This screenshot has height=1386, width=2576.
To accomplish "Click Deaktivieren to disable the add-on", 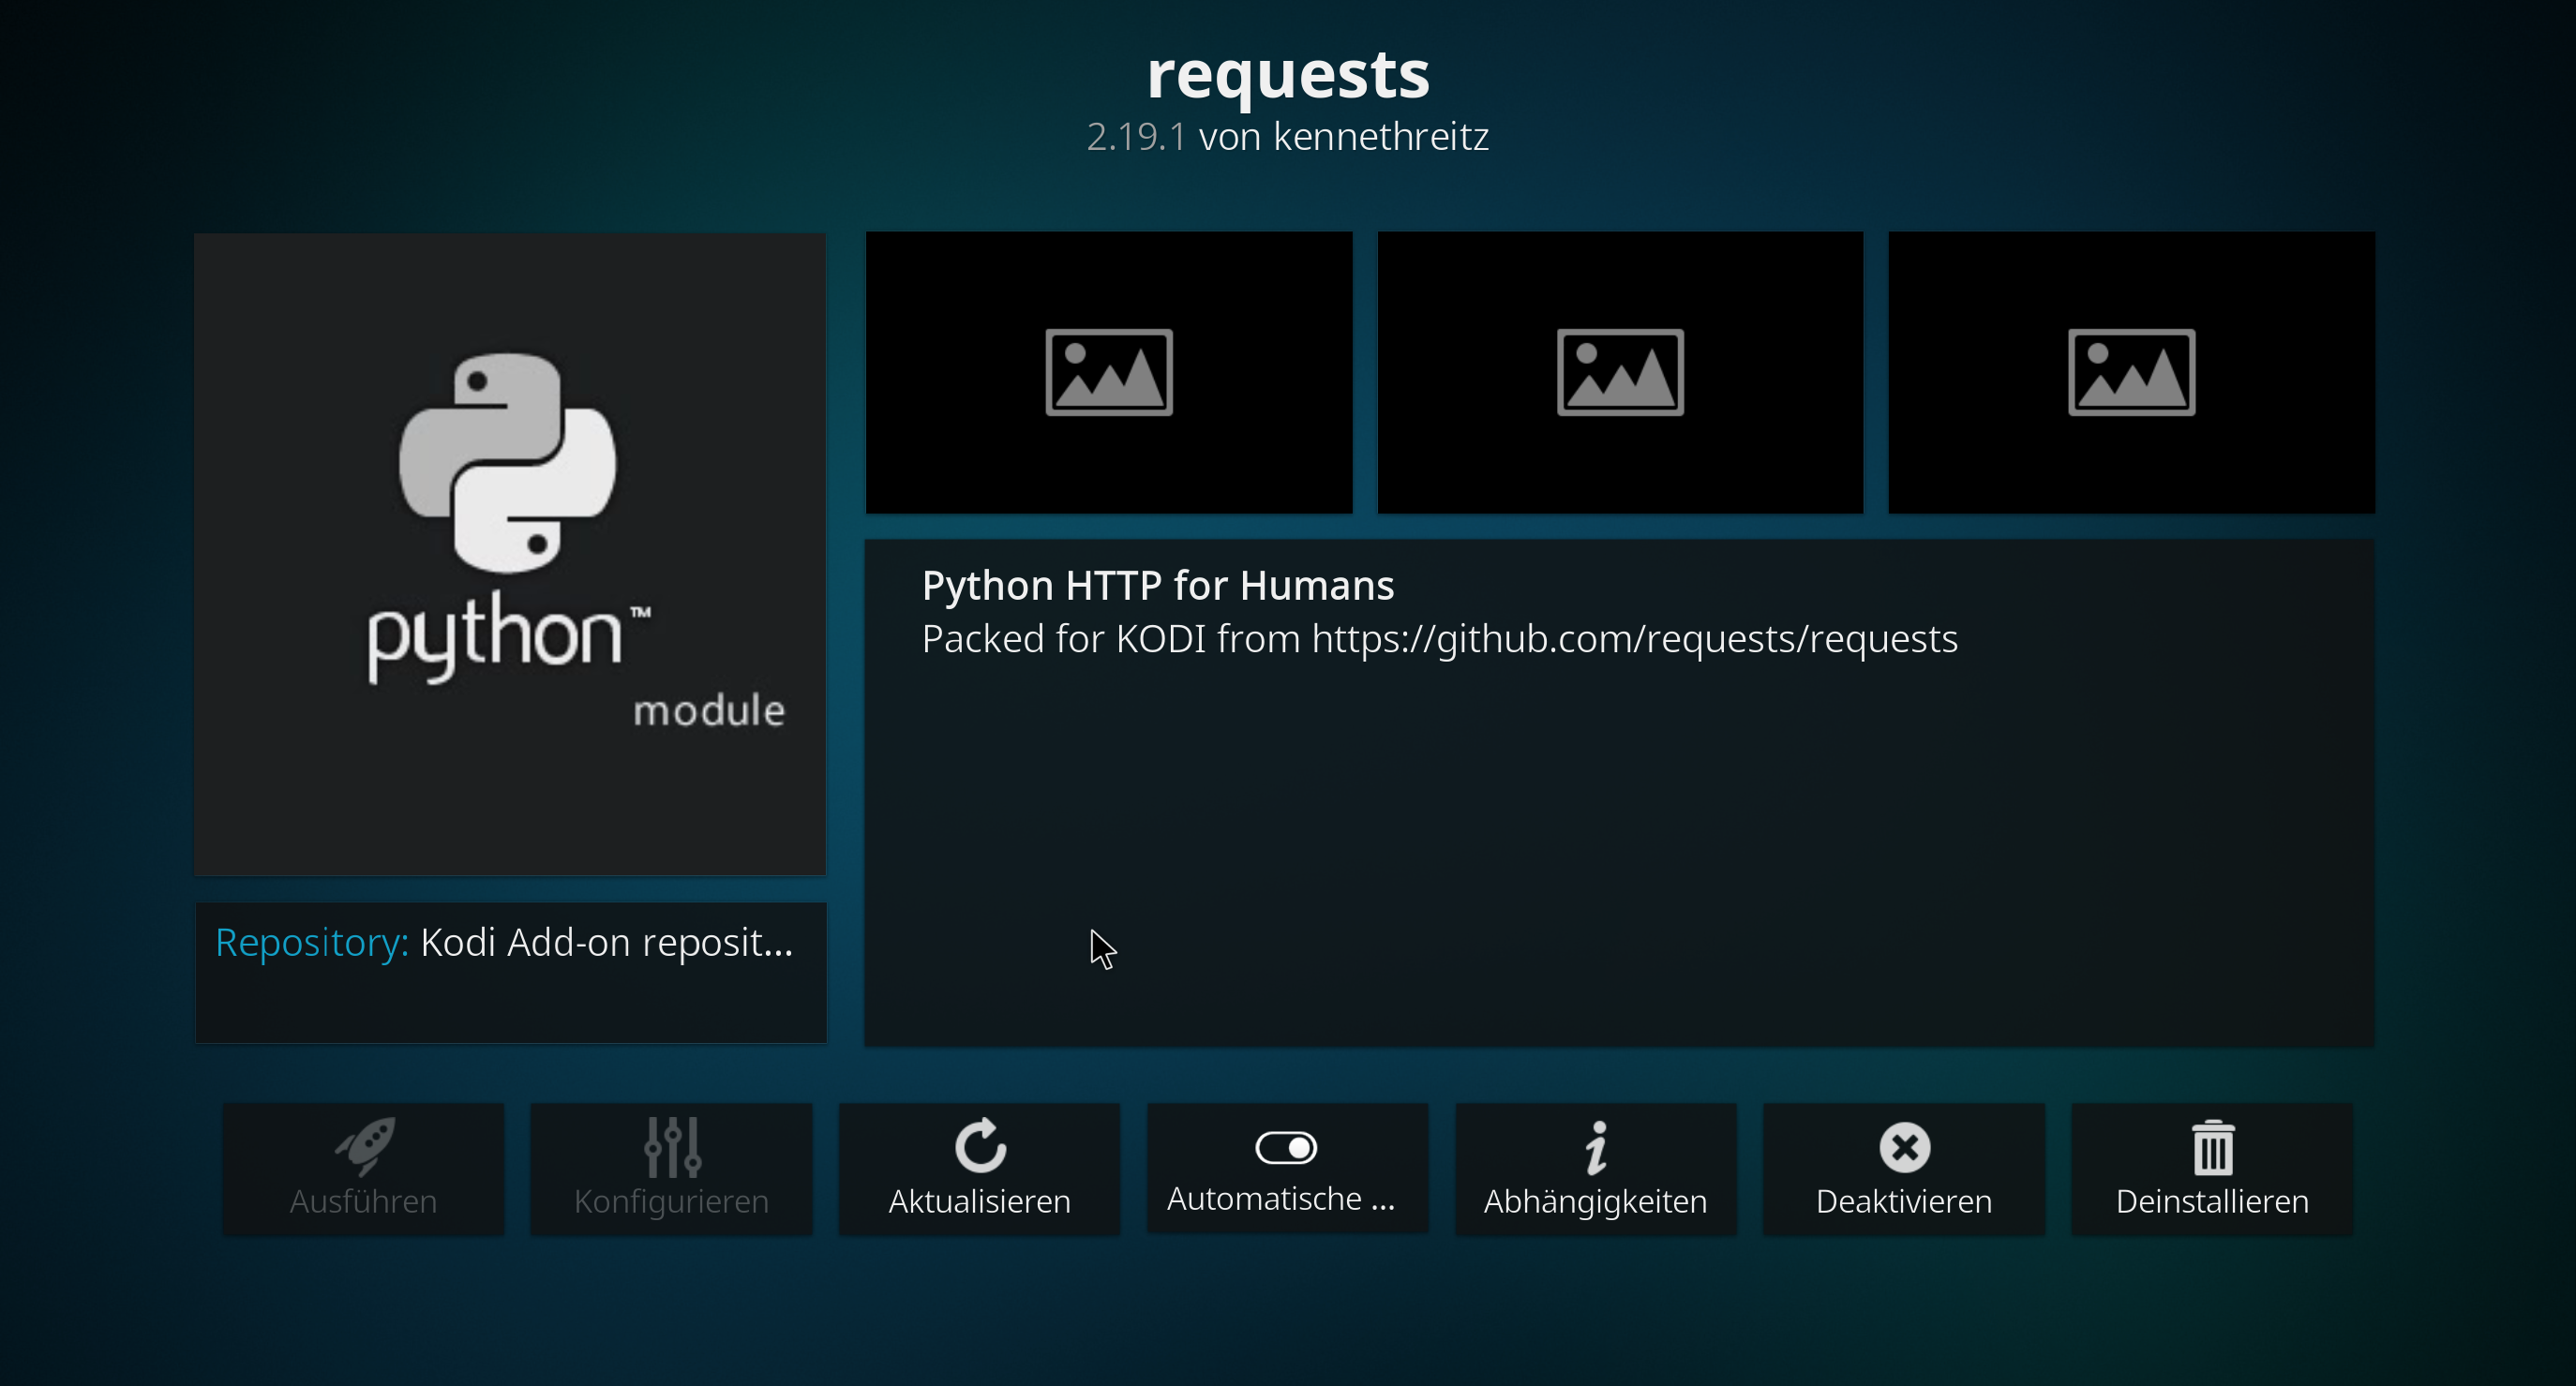I will pyautogui.click(x=1903, y=1168).
